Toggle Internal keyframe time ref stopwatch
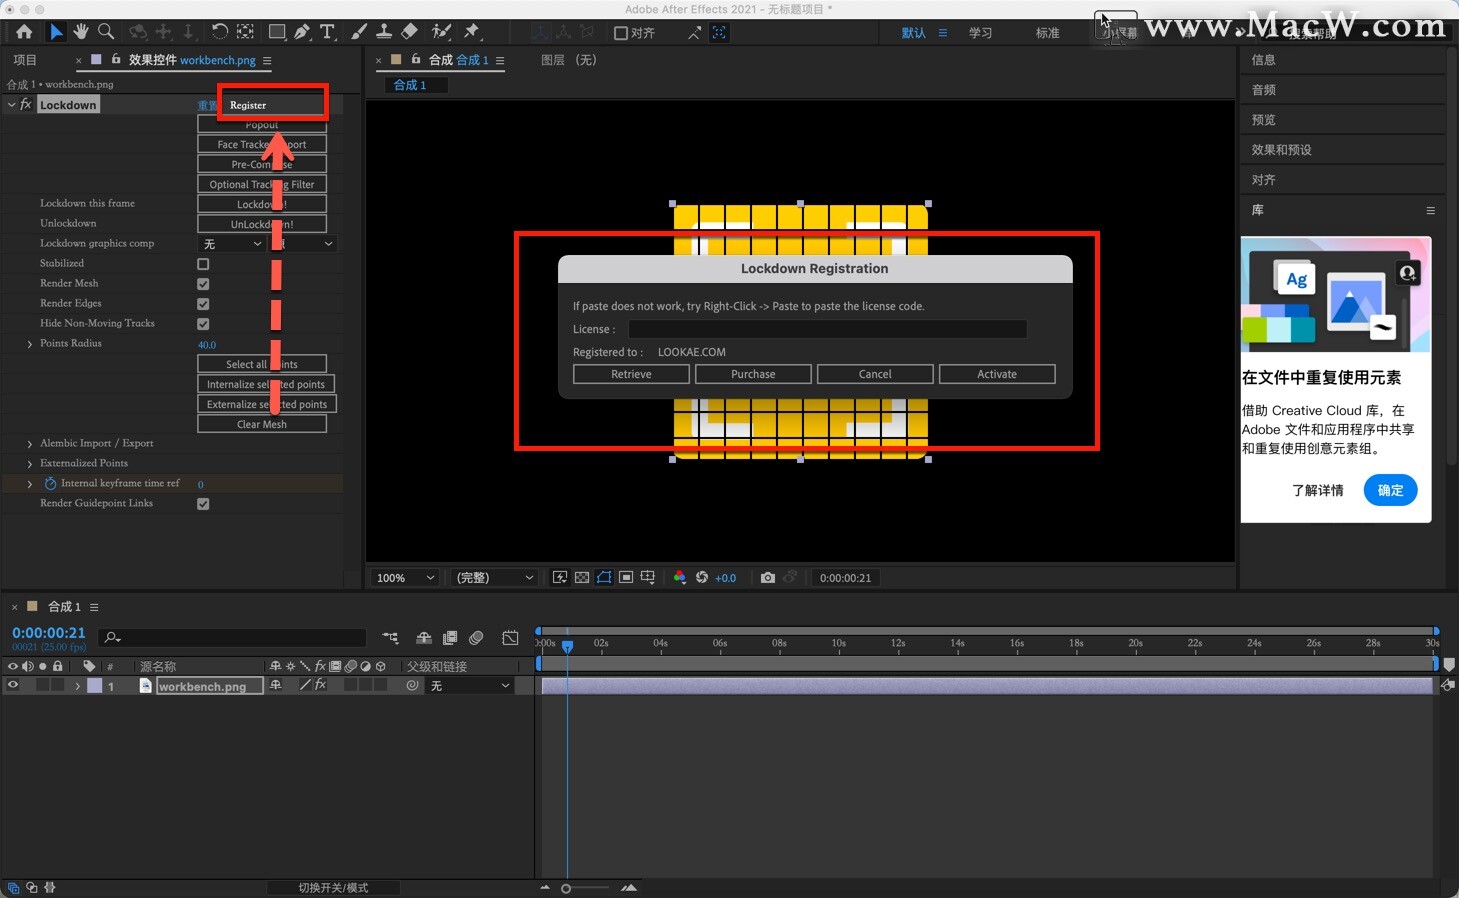 50,483
